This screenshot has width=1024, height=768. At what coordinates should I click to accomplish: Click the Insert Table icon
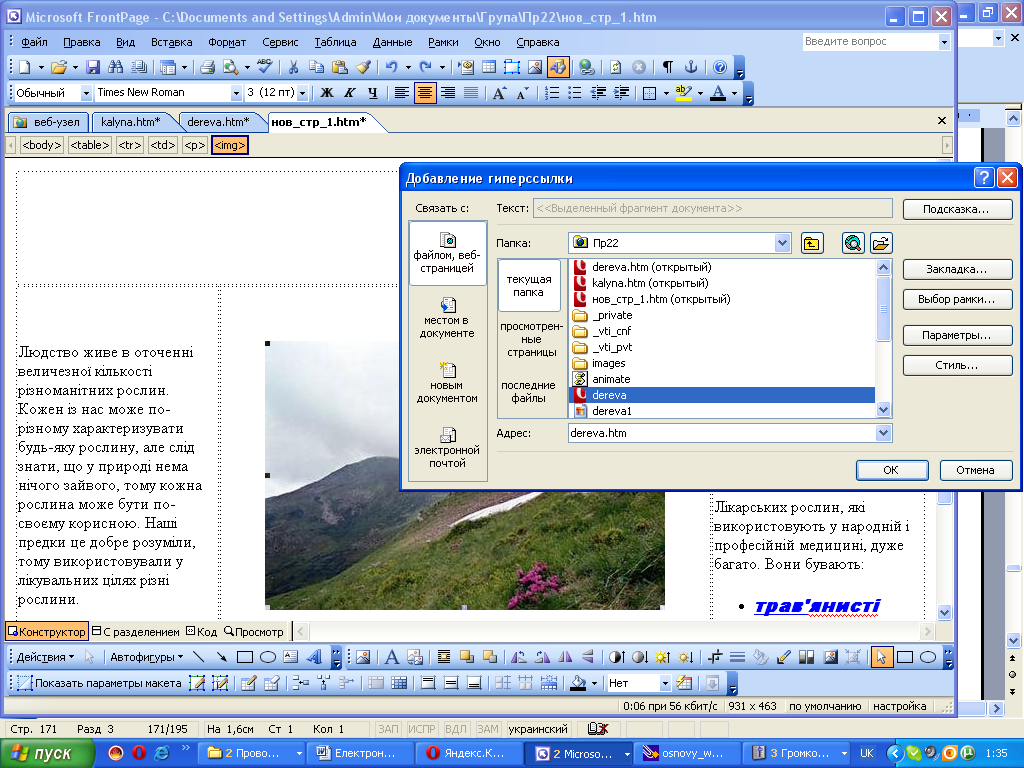[488, 67]
